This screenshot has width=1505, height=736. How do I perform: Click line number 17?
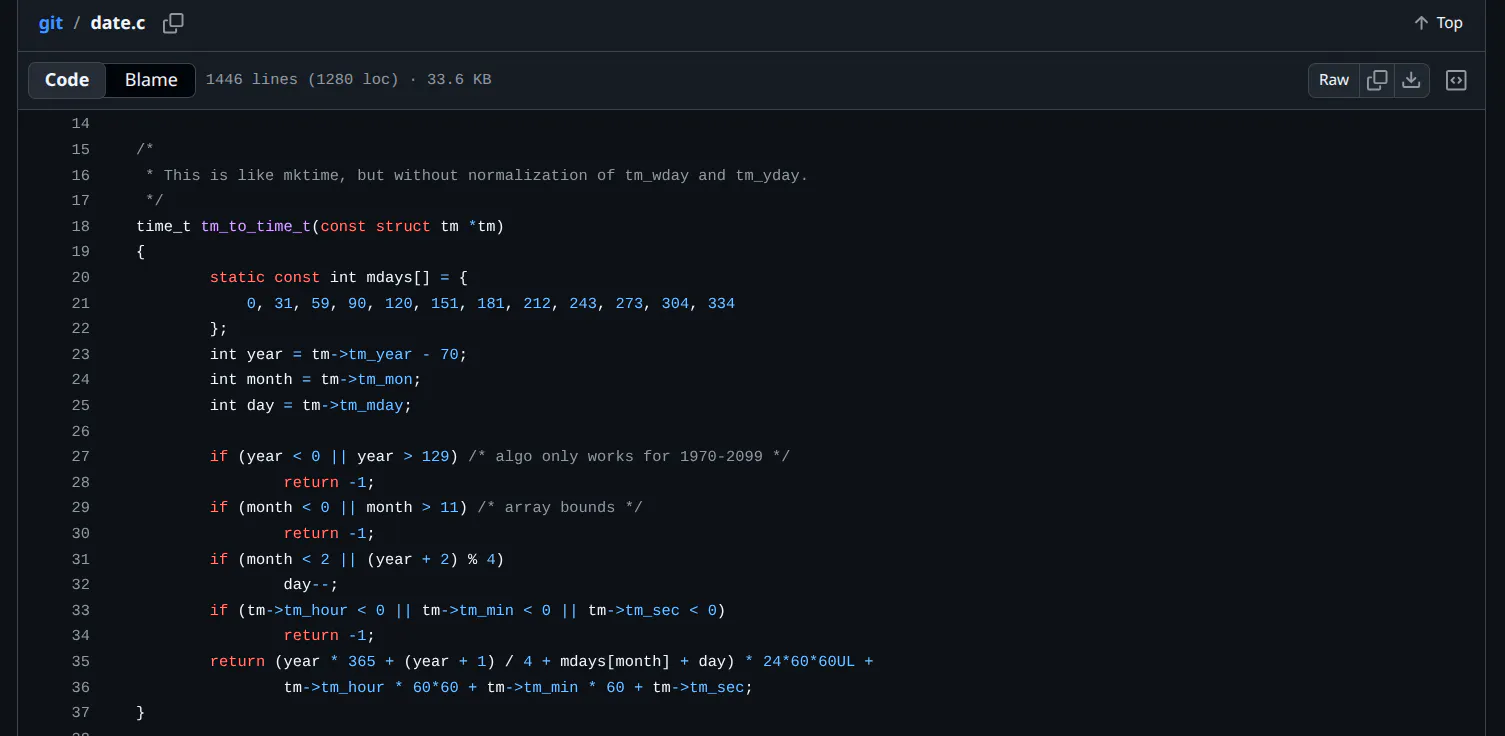pos(80,201)
